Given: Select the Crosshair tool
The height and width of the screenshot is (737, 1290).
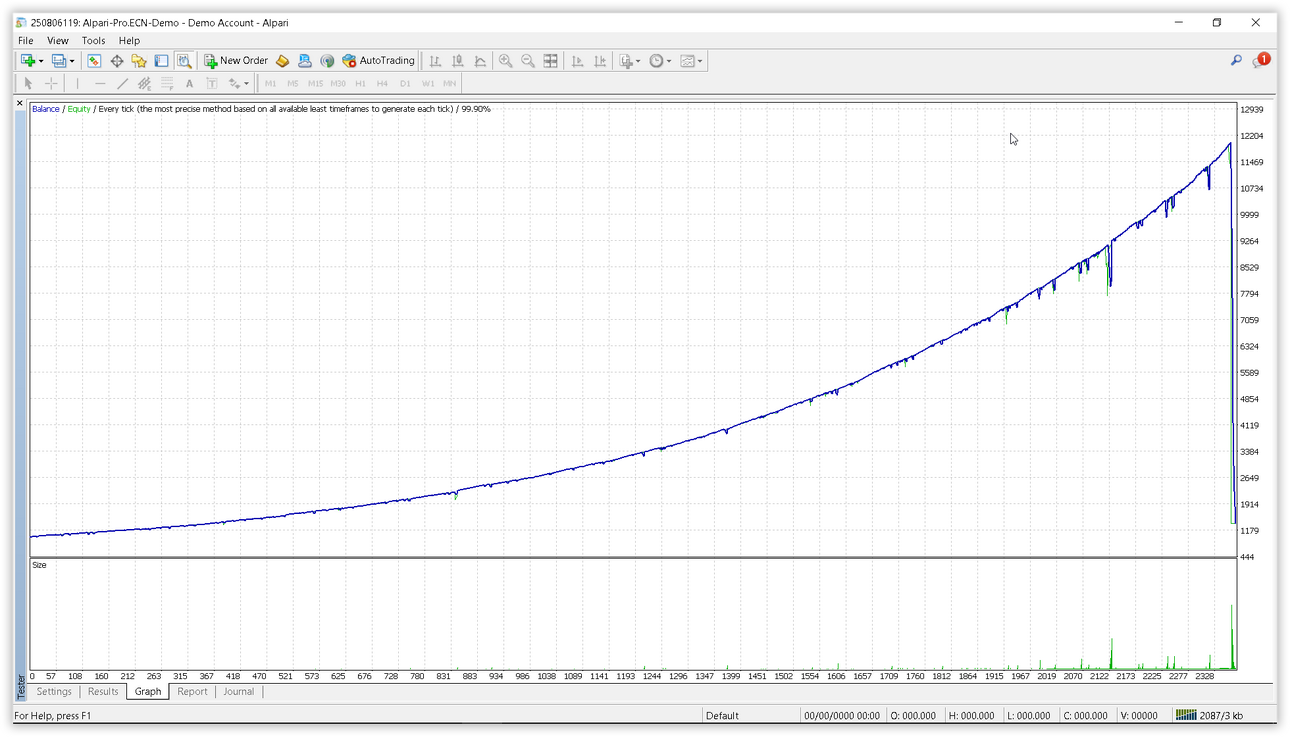Looking at the screenshot, I should (51, 84).
